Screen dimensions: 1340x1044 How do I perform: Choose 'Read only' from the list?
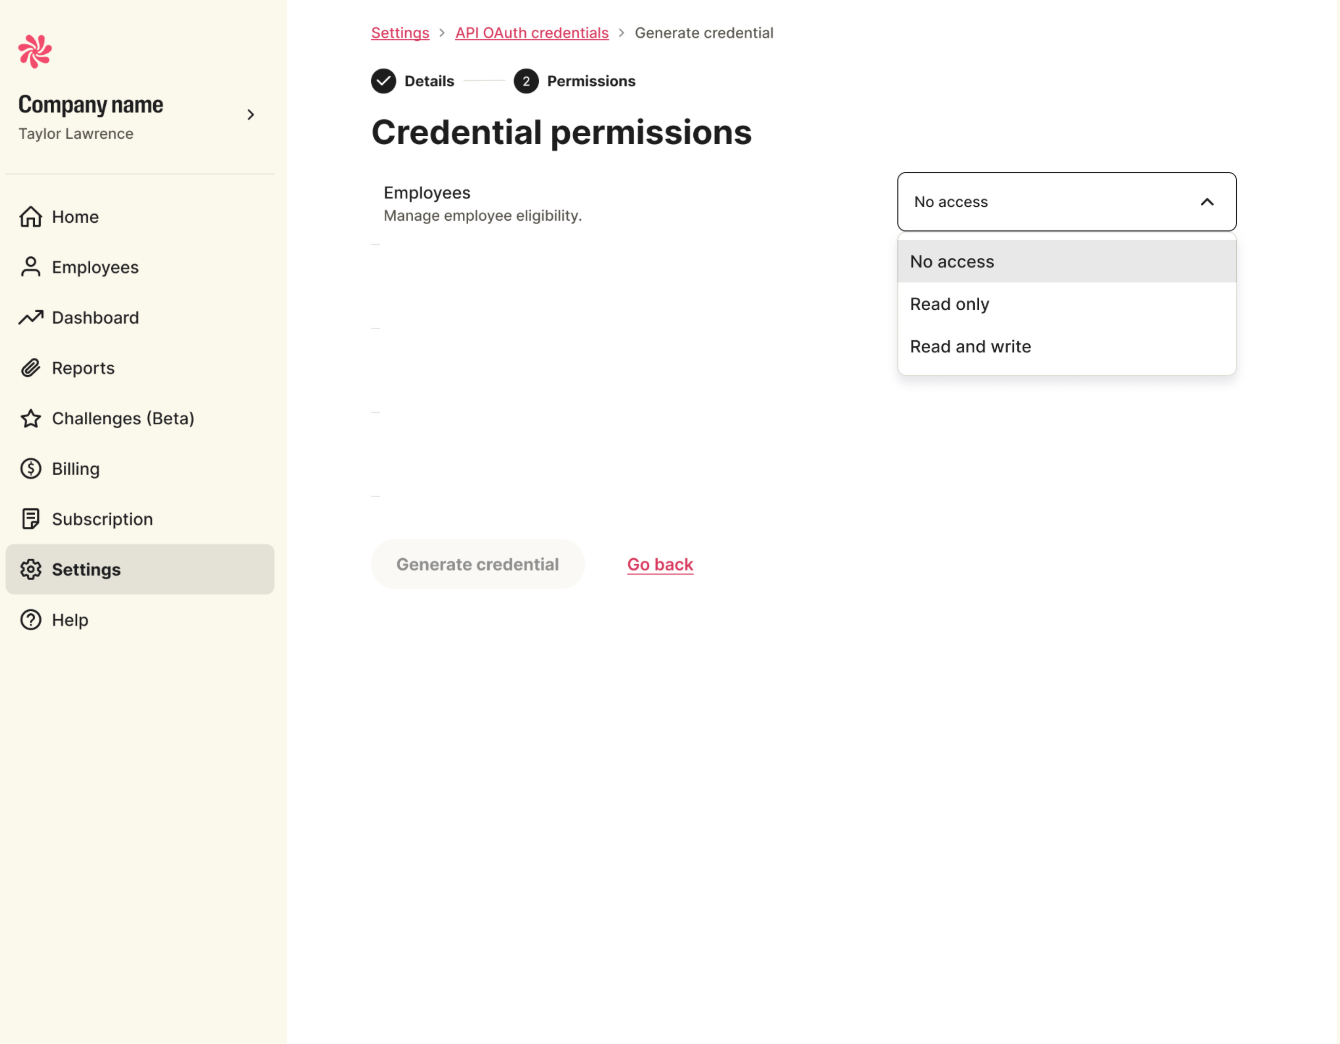coord(949,304)
